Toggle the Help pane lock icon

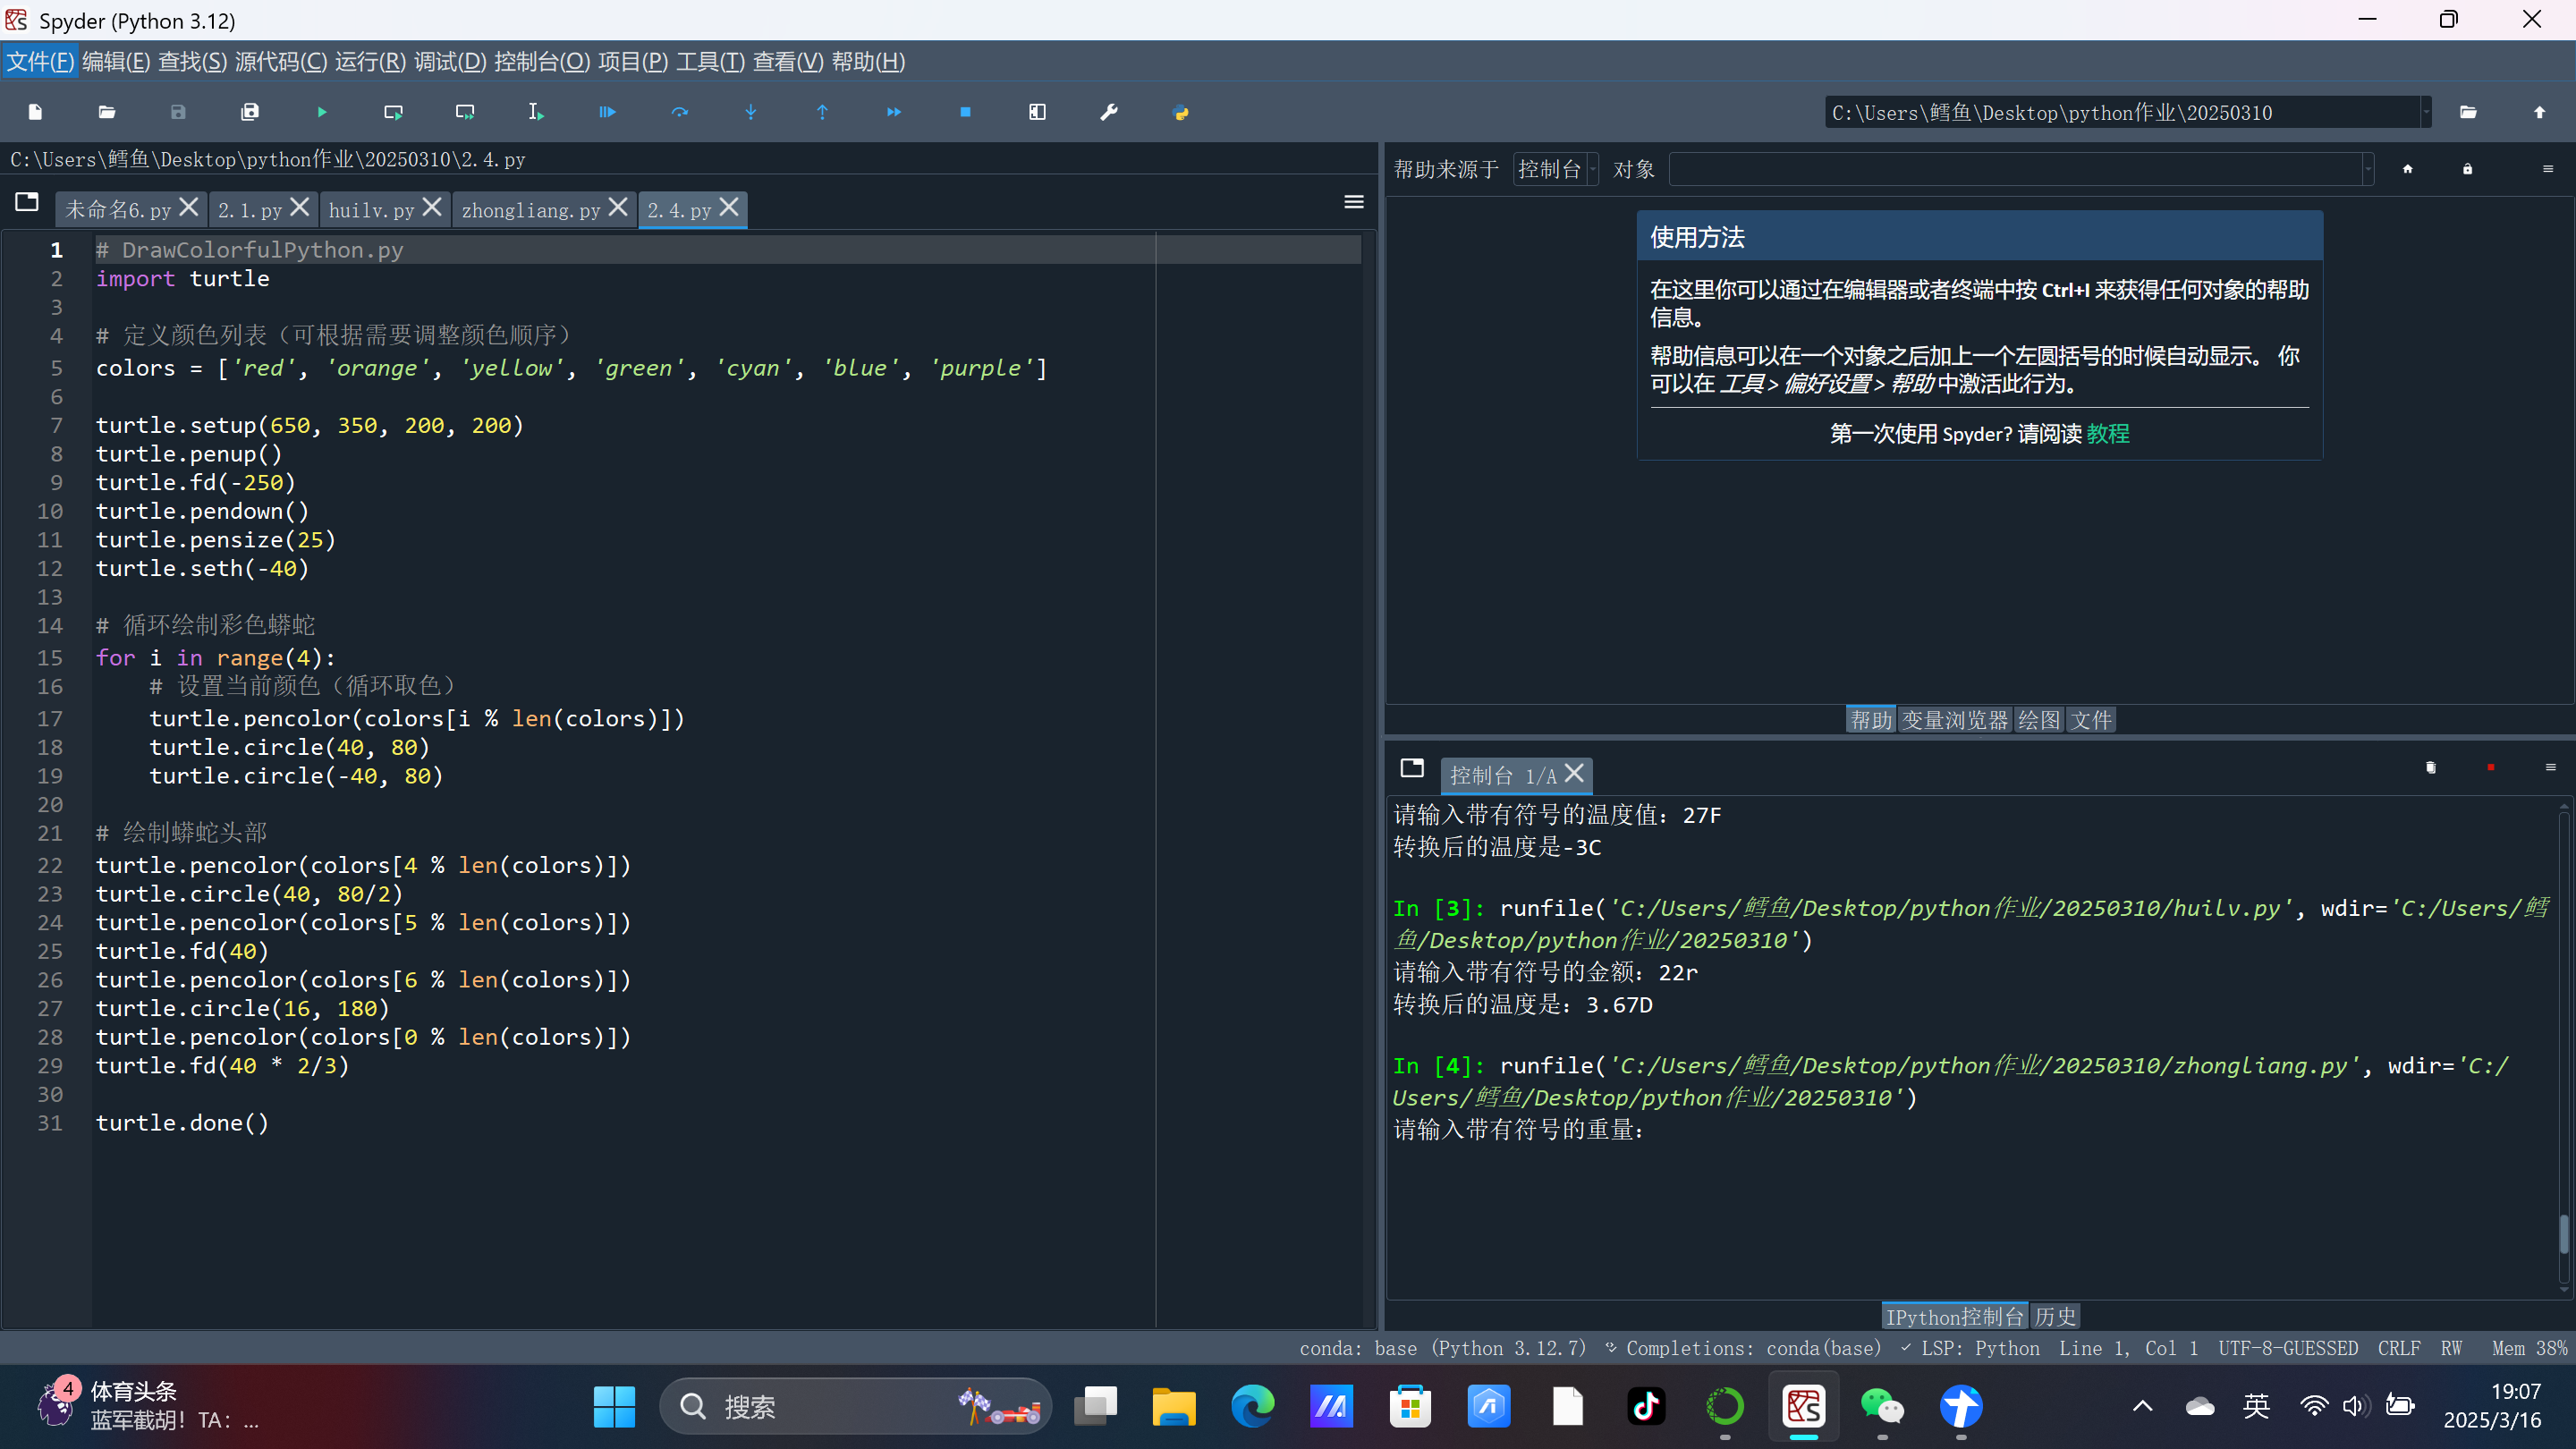click(x=2467, y=169)
